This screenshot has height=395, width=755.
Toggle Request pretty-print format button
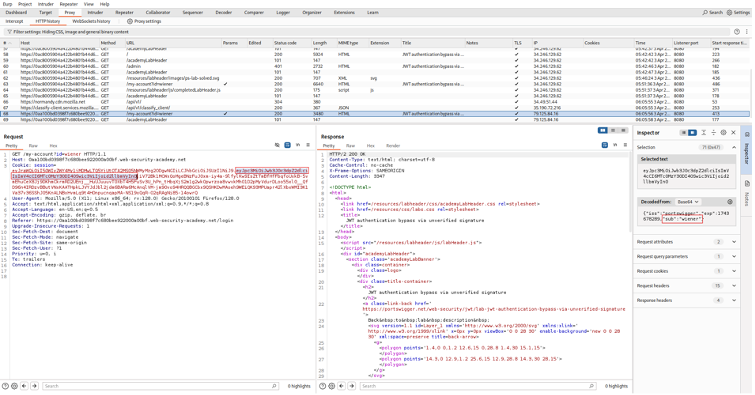(x=287, y=145)
